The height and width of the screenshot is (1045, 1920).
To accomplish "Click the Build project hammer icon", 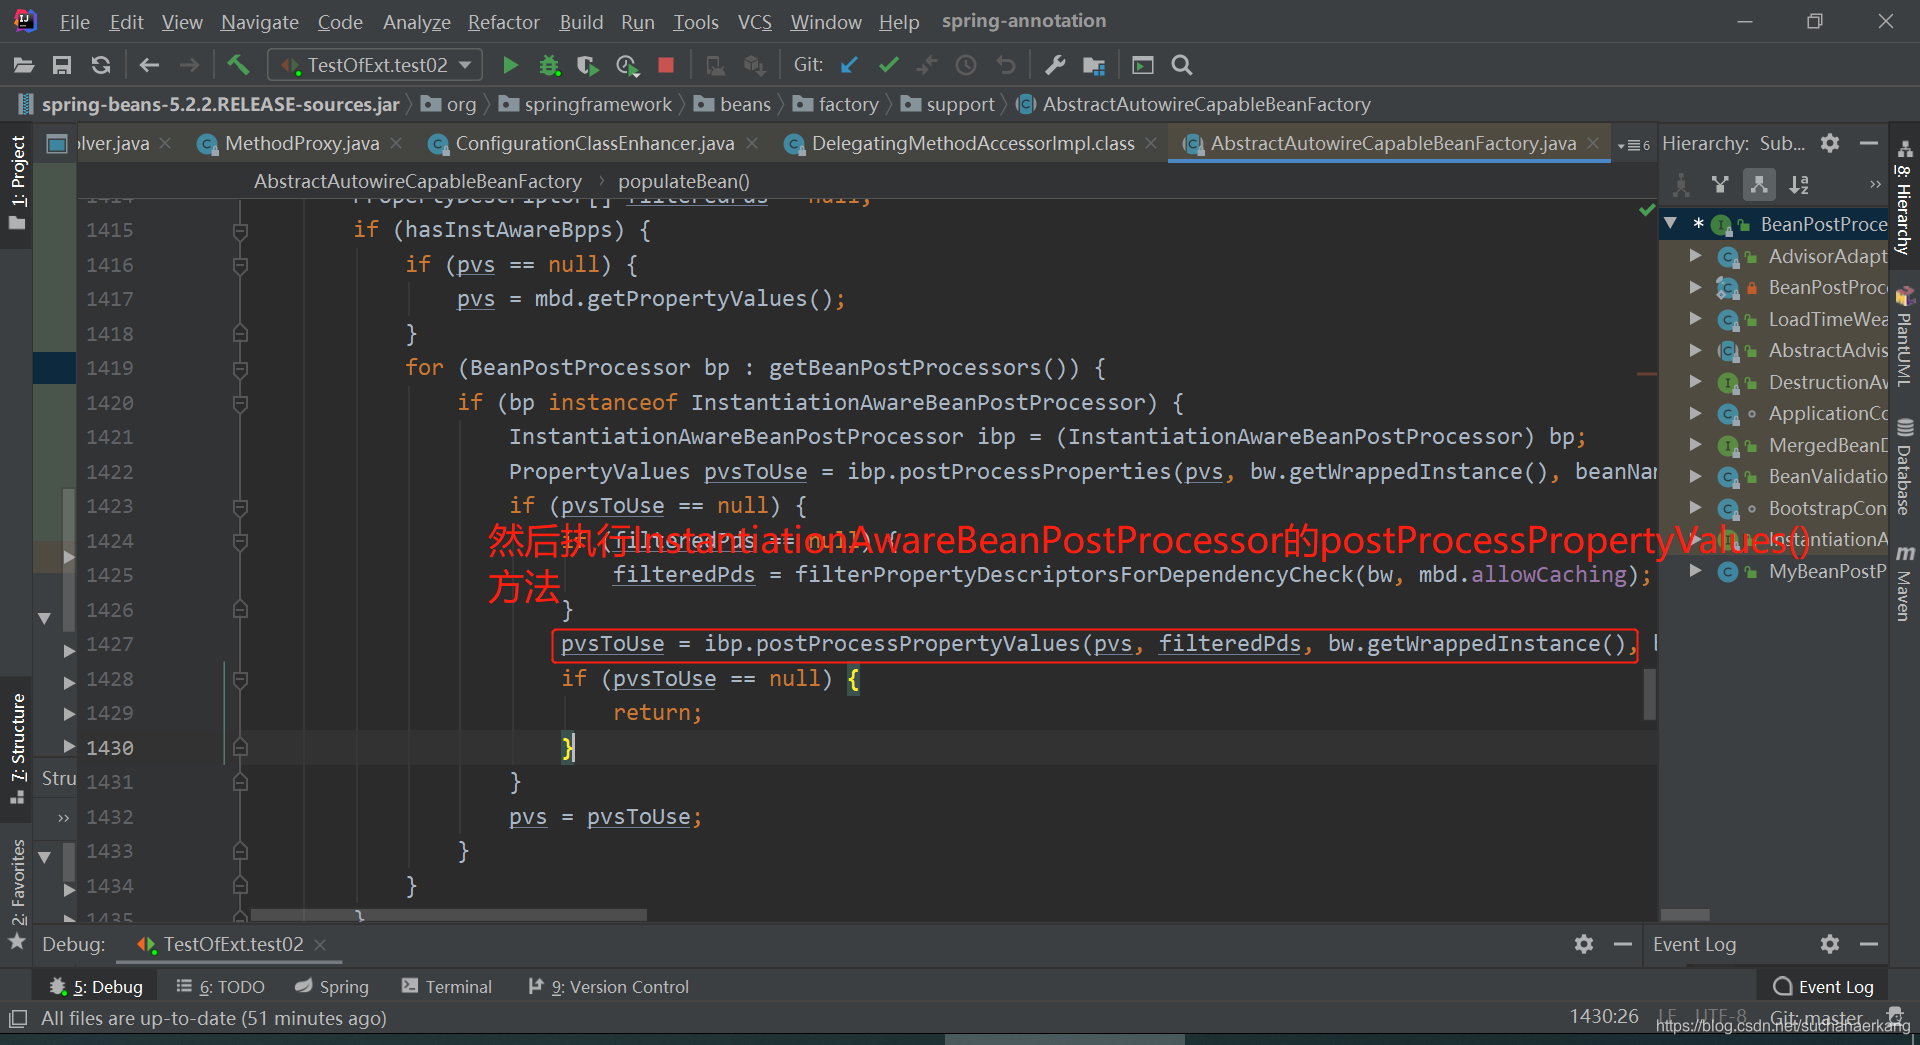I will 238,65.
